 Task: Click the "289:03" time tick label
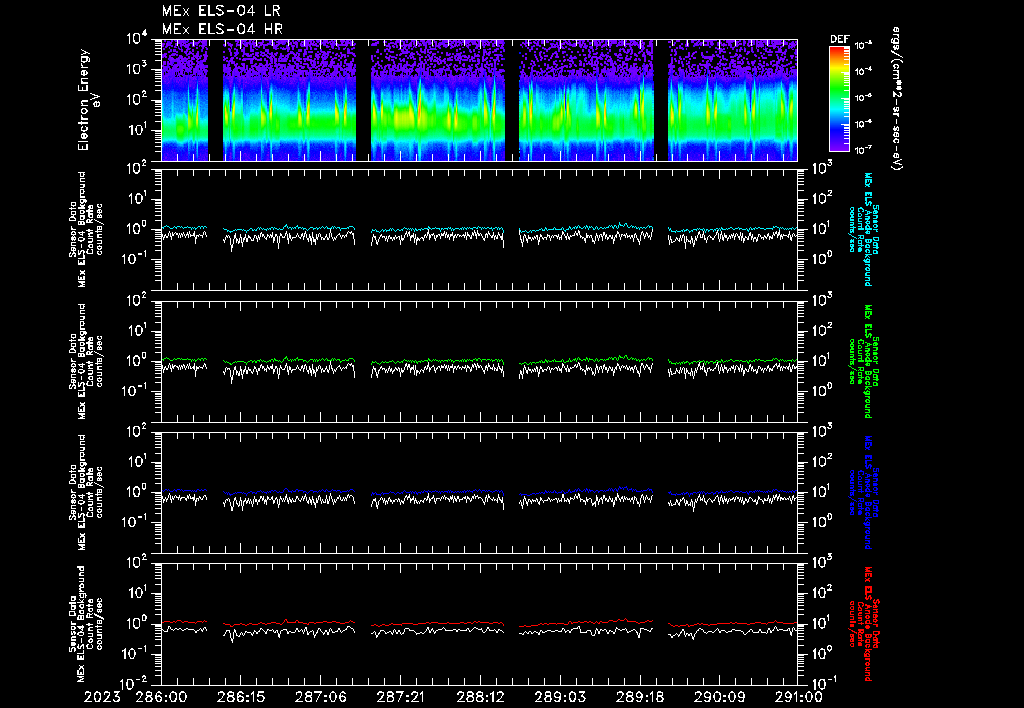tap(560, 697)
